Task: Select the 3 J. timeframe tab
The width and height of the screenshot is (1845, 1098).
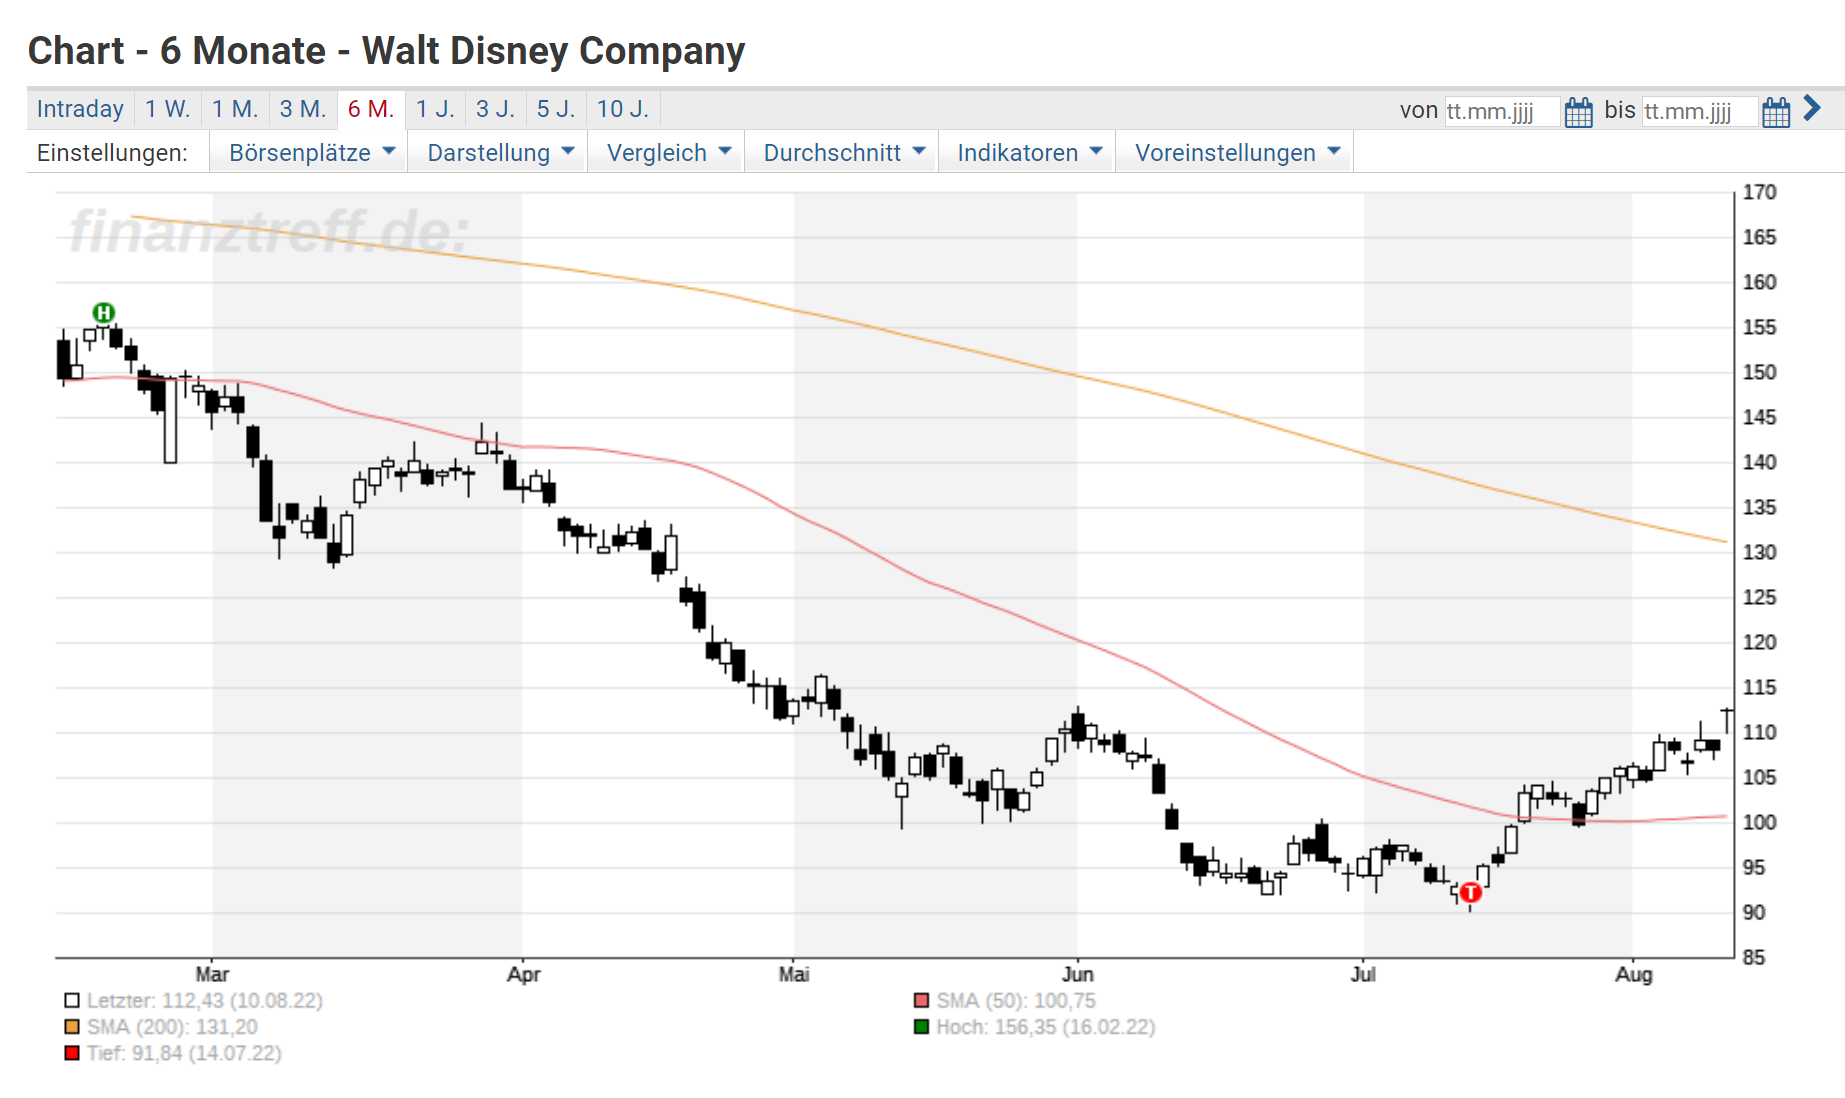Action: (x=495, y=109)
